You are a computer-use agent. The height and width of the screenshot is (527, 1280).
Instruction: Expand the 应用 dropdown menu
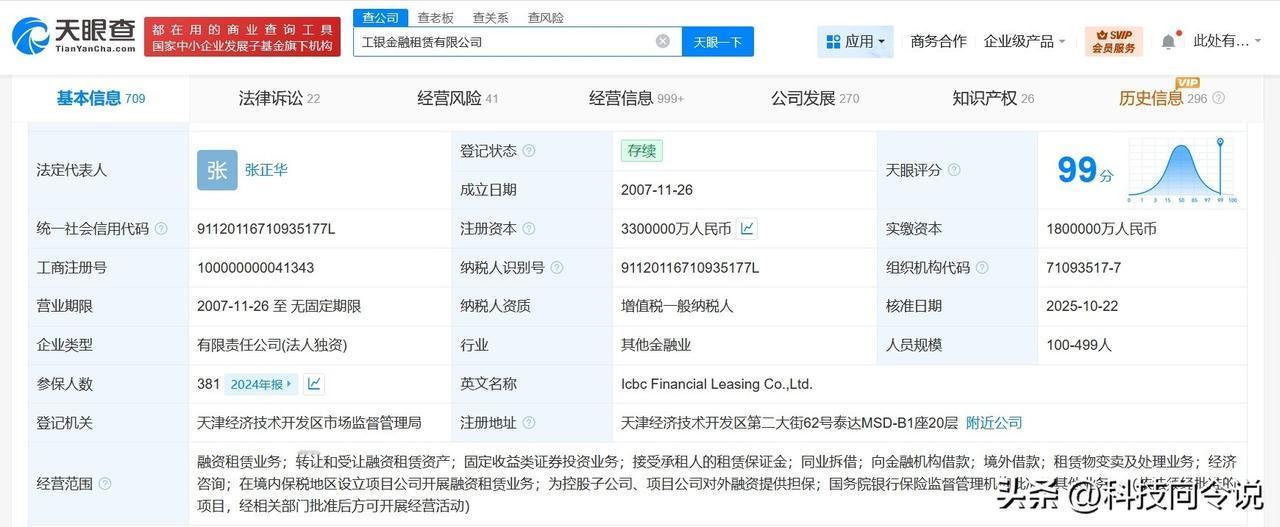point(881,42)
